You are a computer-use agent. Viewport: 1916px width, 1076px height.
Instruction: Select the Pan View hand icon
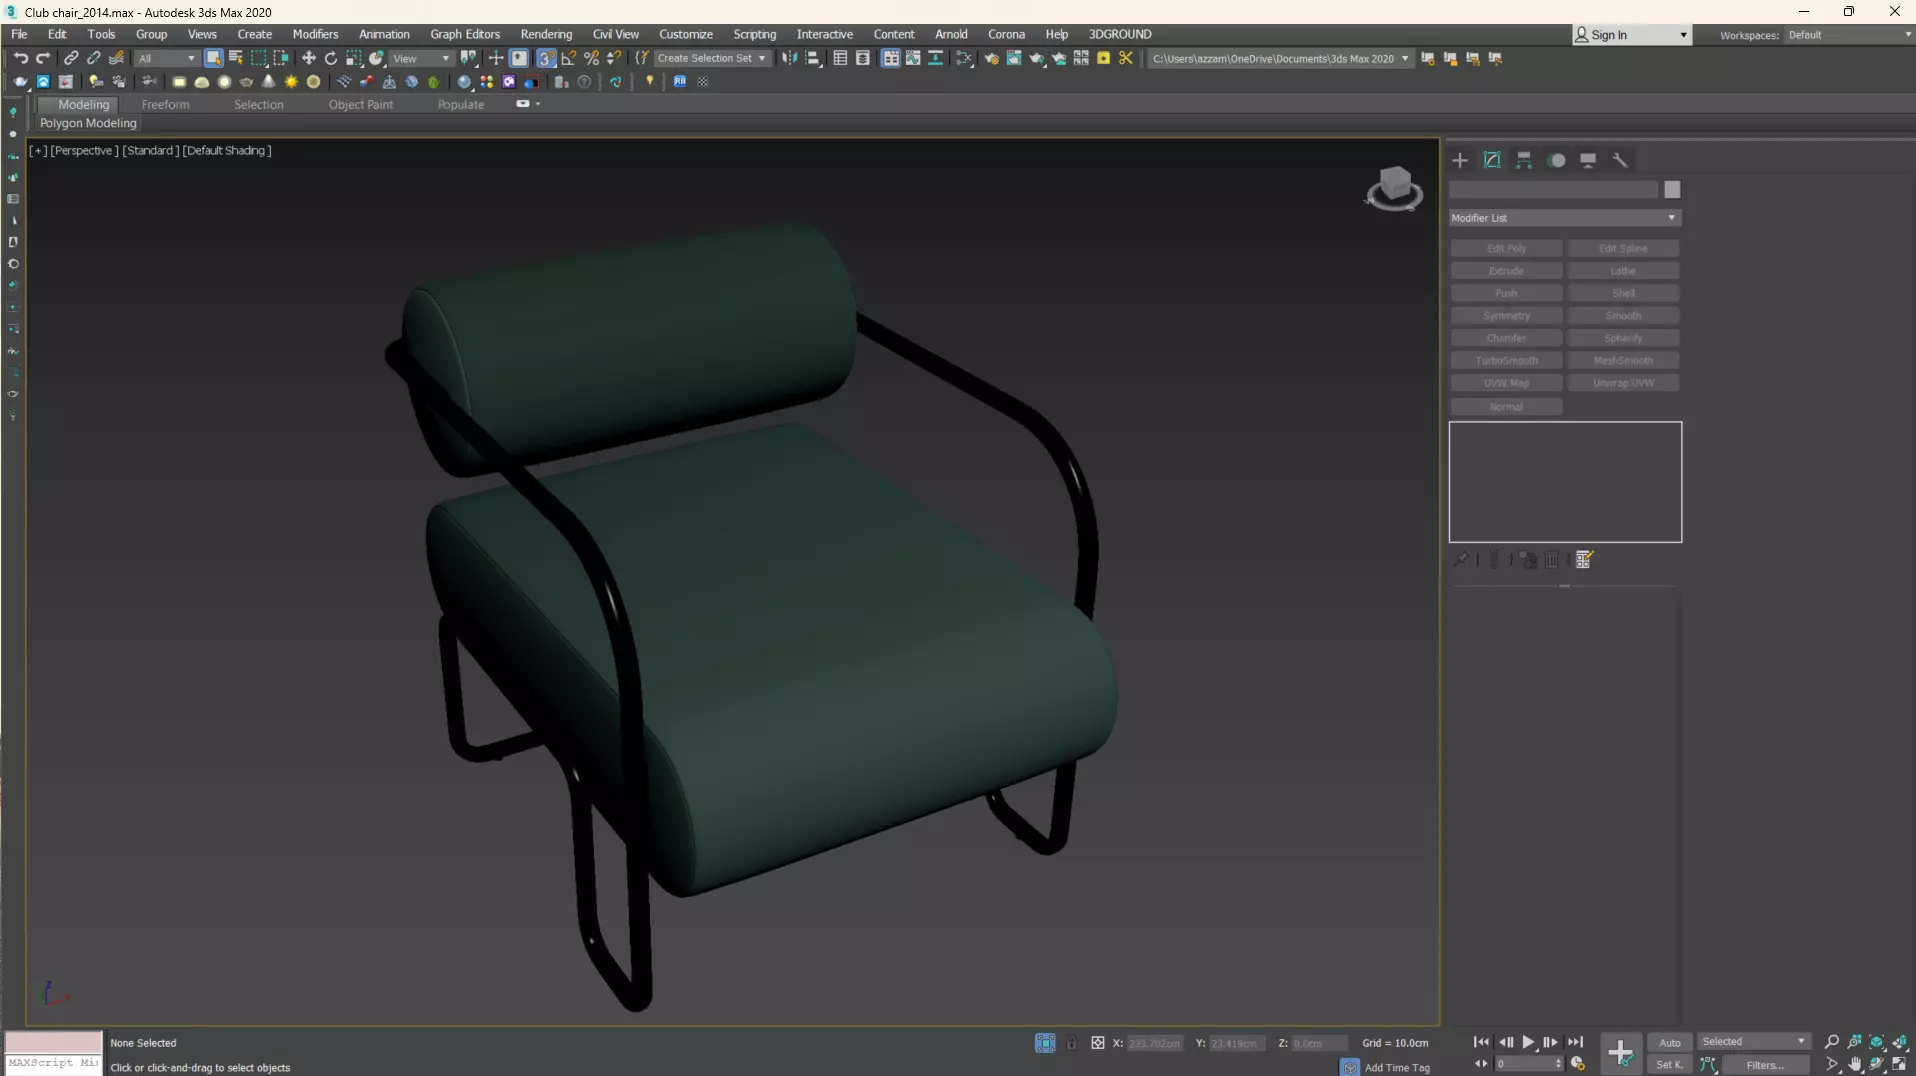point(1855,1064)
